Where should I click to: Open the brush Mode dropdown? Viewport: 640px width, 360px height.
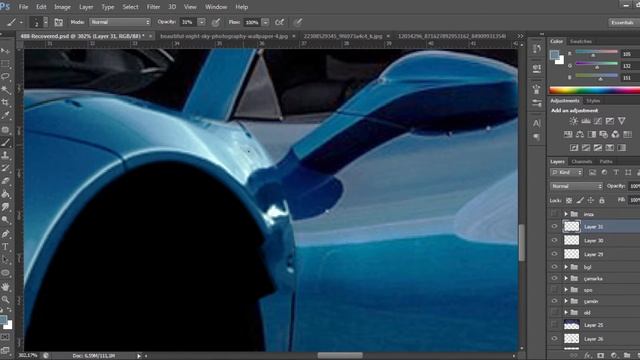click(x=120, y=22)
